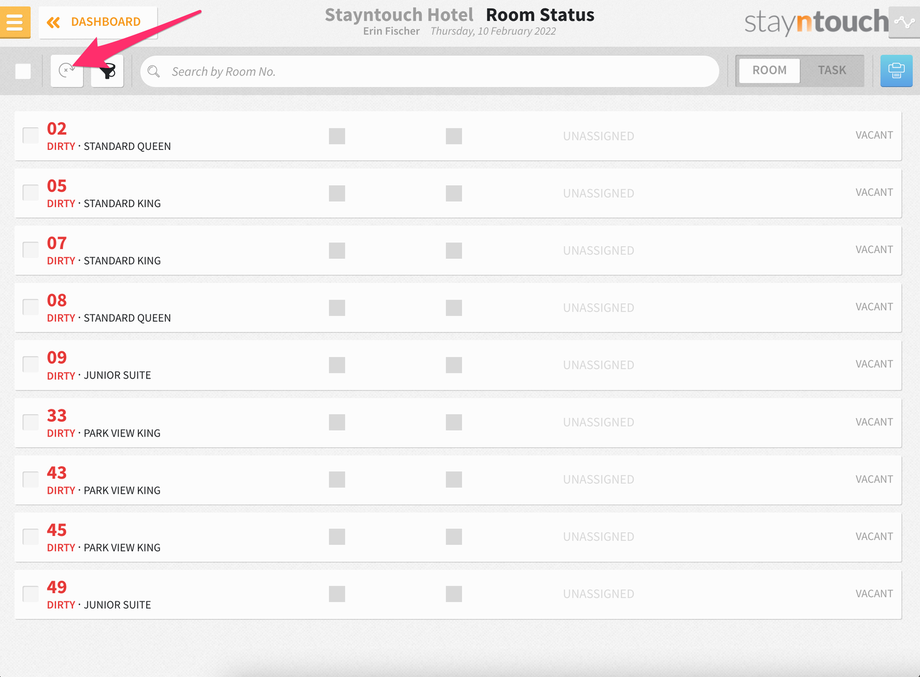Image resolution: width=920 pixels, height=677 pixels.
Task: Open room number 09
Action: tap(57, 357)
